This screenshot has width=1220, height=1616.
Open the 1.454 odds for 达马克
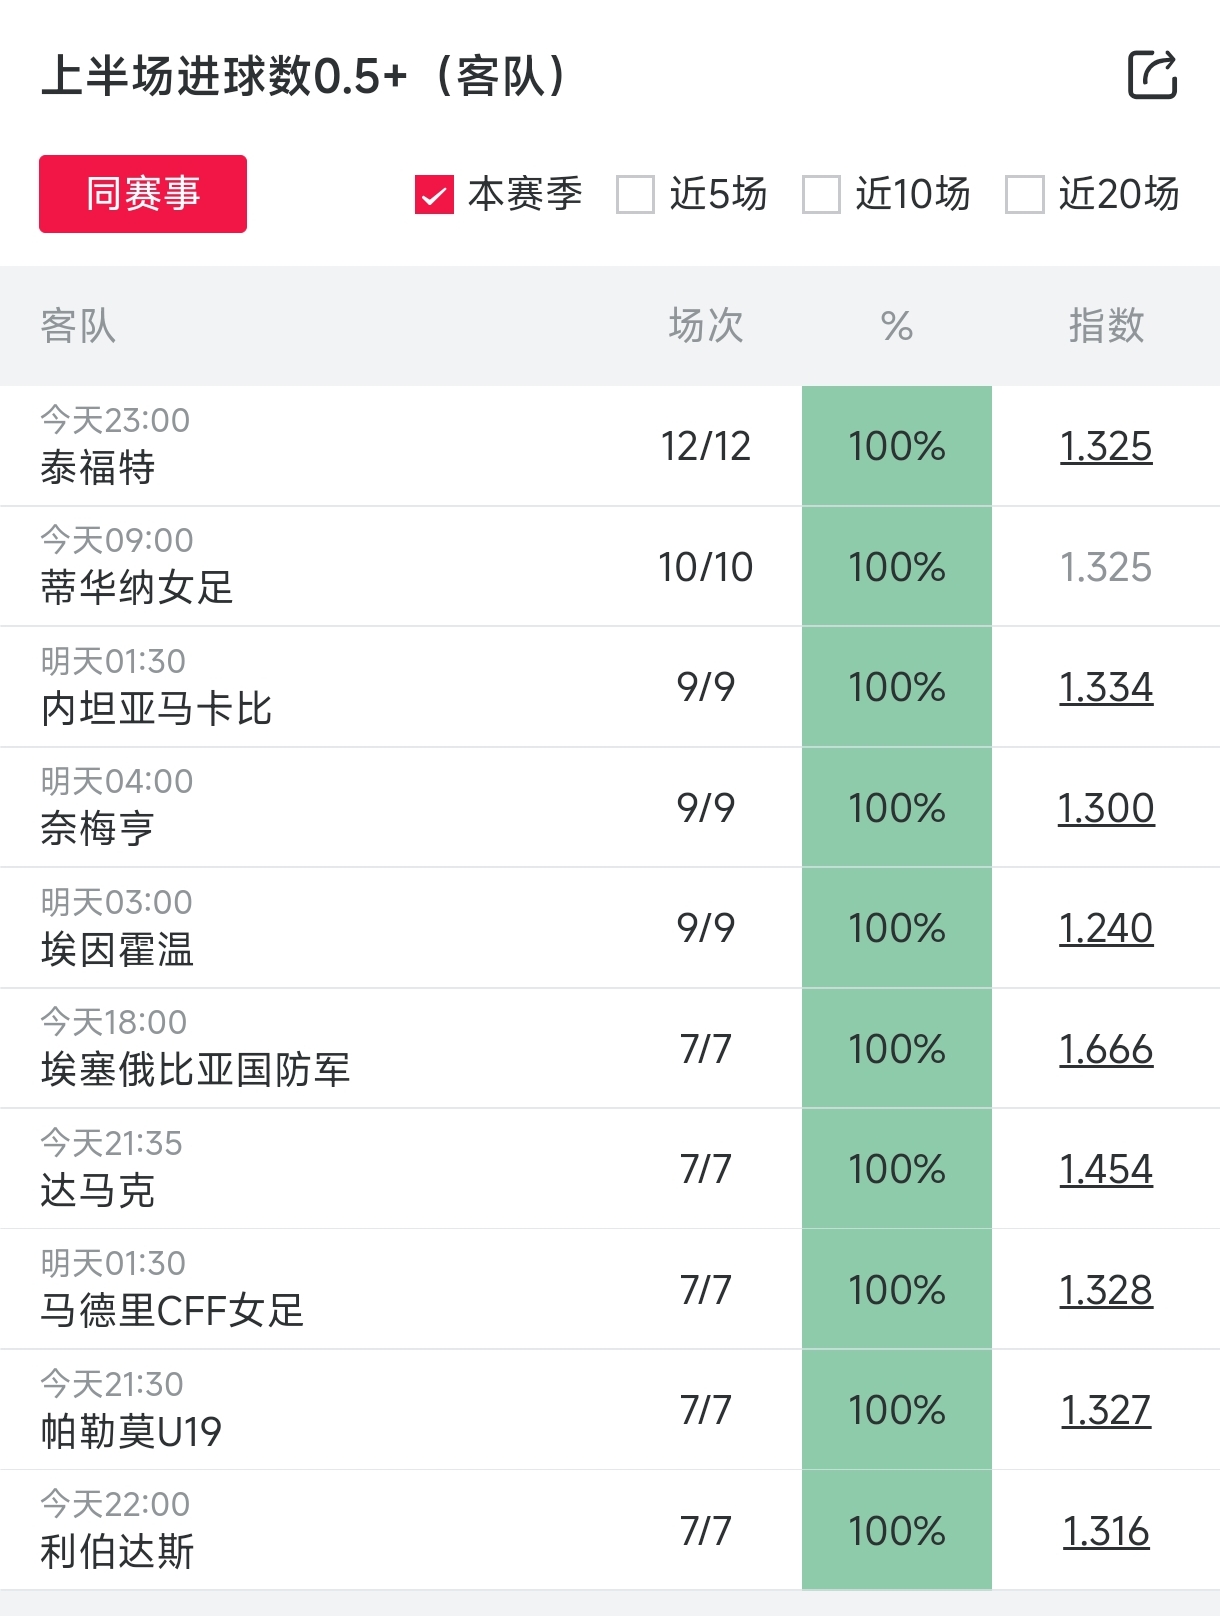click(1106, 1169)
